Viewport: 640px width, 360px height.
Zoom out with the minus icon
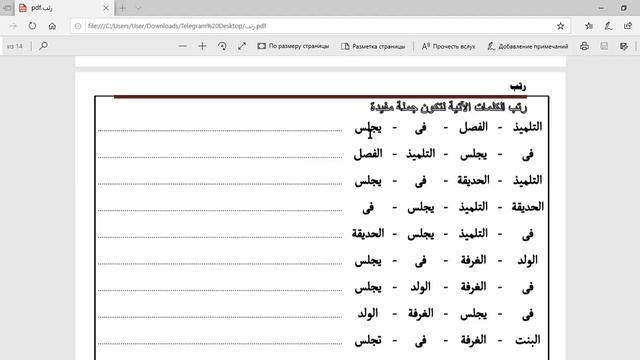tap(182, 46)
